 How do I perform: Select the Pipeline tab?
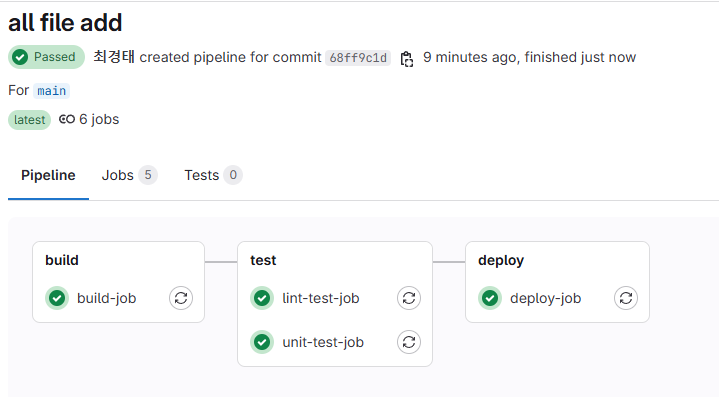(48, 175)
